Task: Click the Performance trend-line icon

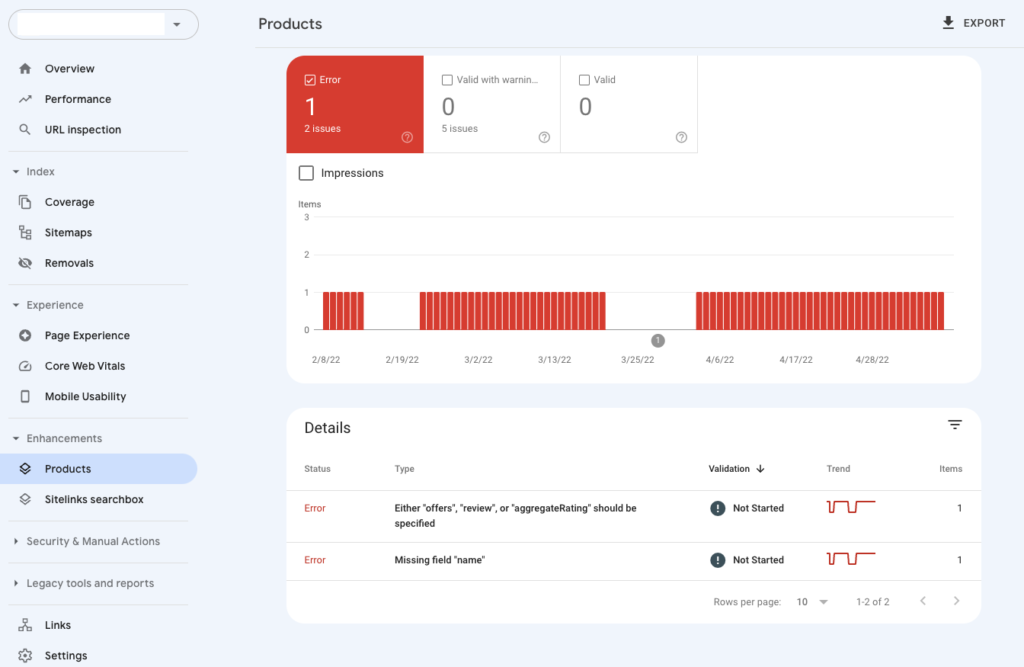Action: click(x=25, y=99)
